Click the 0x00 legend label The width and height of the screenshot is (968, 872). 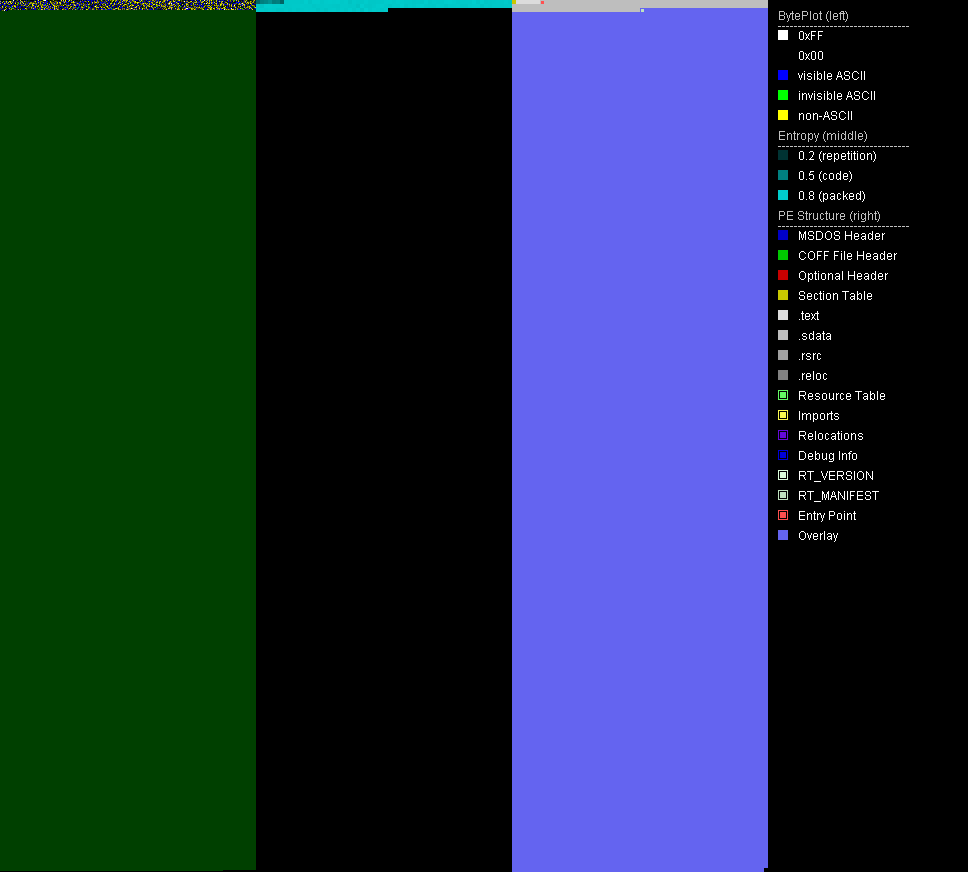coord(811,56)
